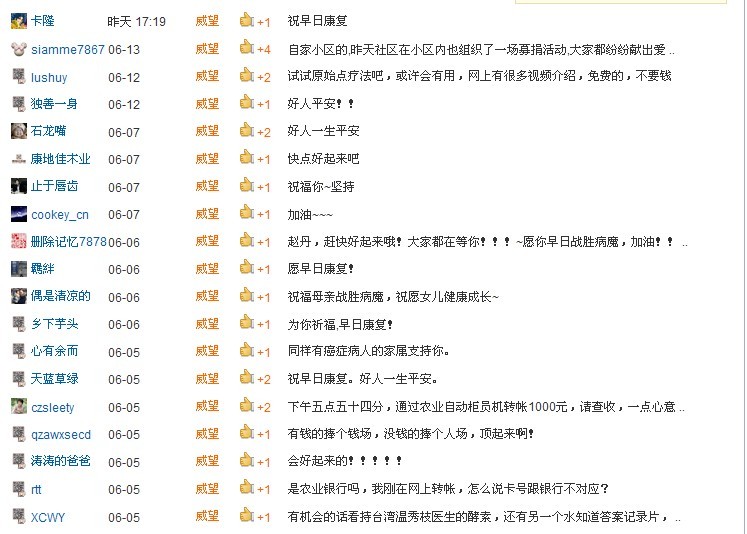Viewport: 747px width, 534px height.
Task: Click the thumbs-up icon in 卡隆's row
Action: coord(247,20)
